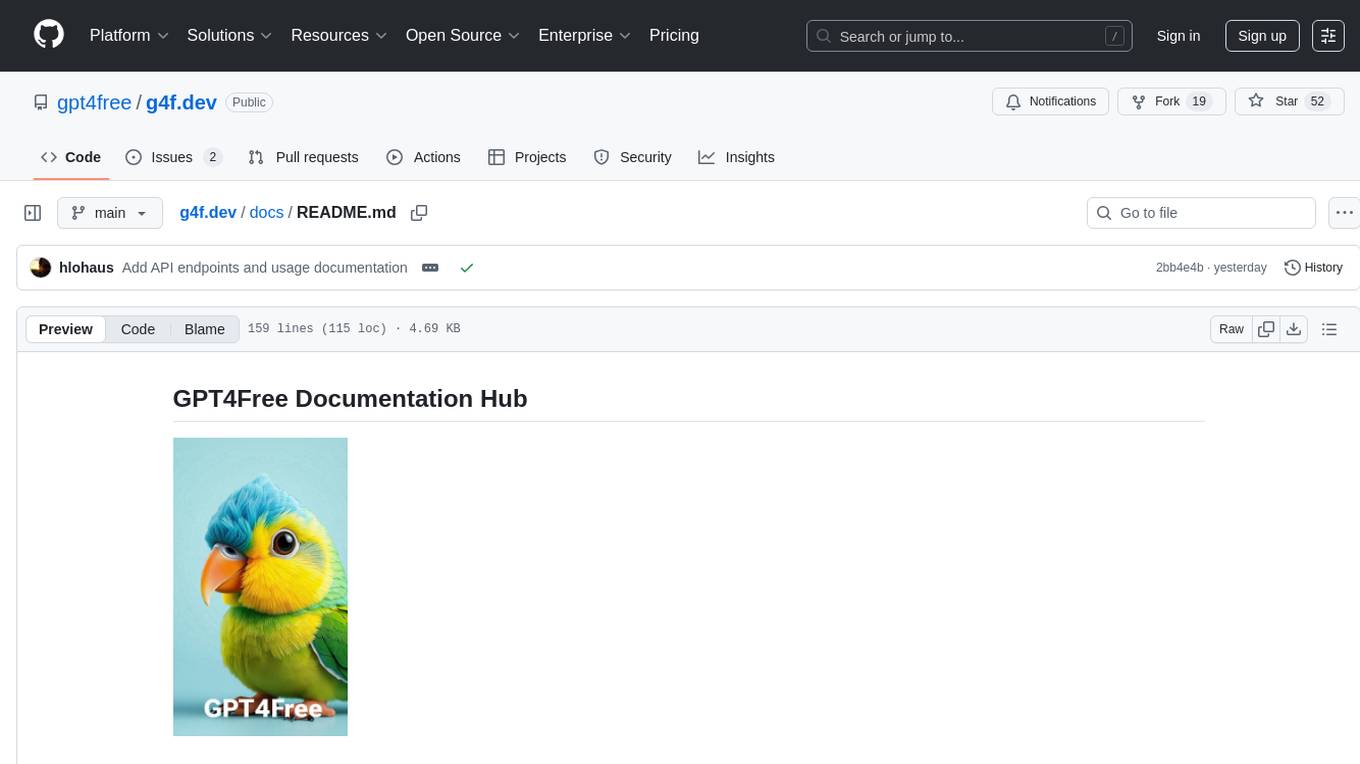
Task: Open the hlohaus author link
Action: [87, 267]
